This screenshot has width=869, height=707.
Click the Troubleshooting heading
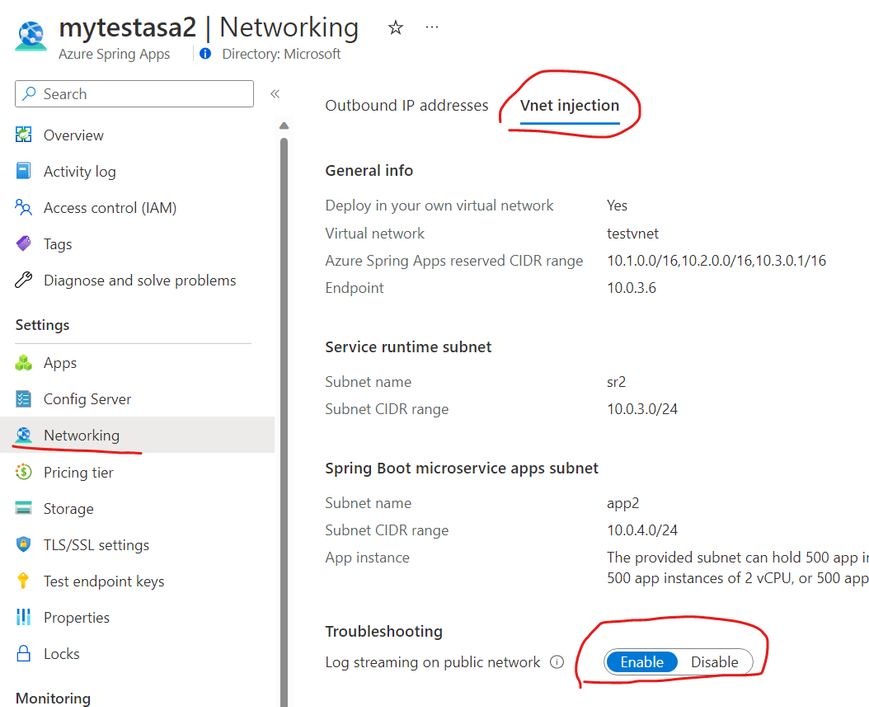[x=384, y=632]
